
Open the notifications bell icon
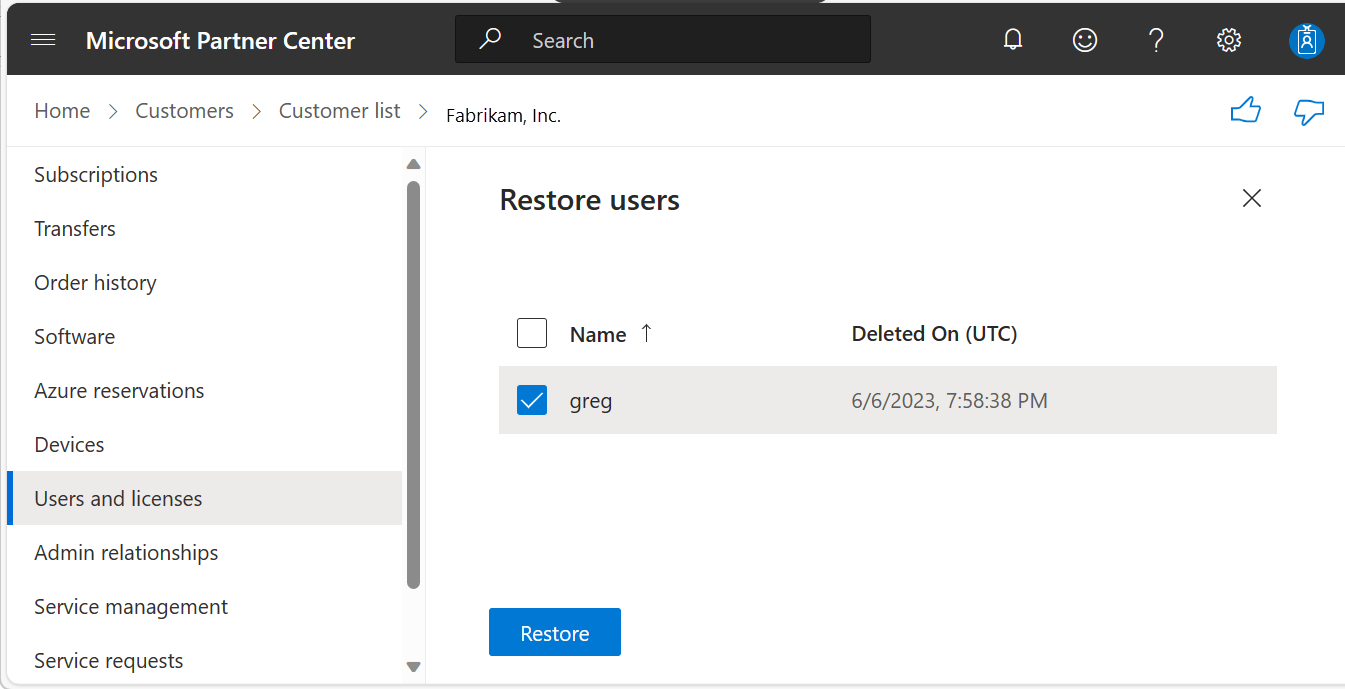1012,39
